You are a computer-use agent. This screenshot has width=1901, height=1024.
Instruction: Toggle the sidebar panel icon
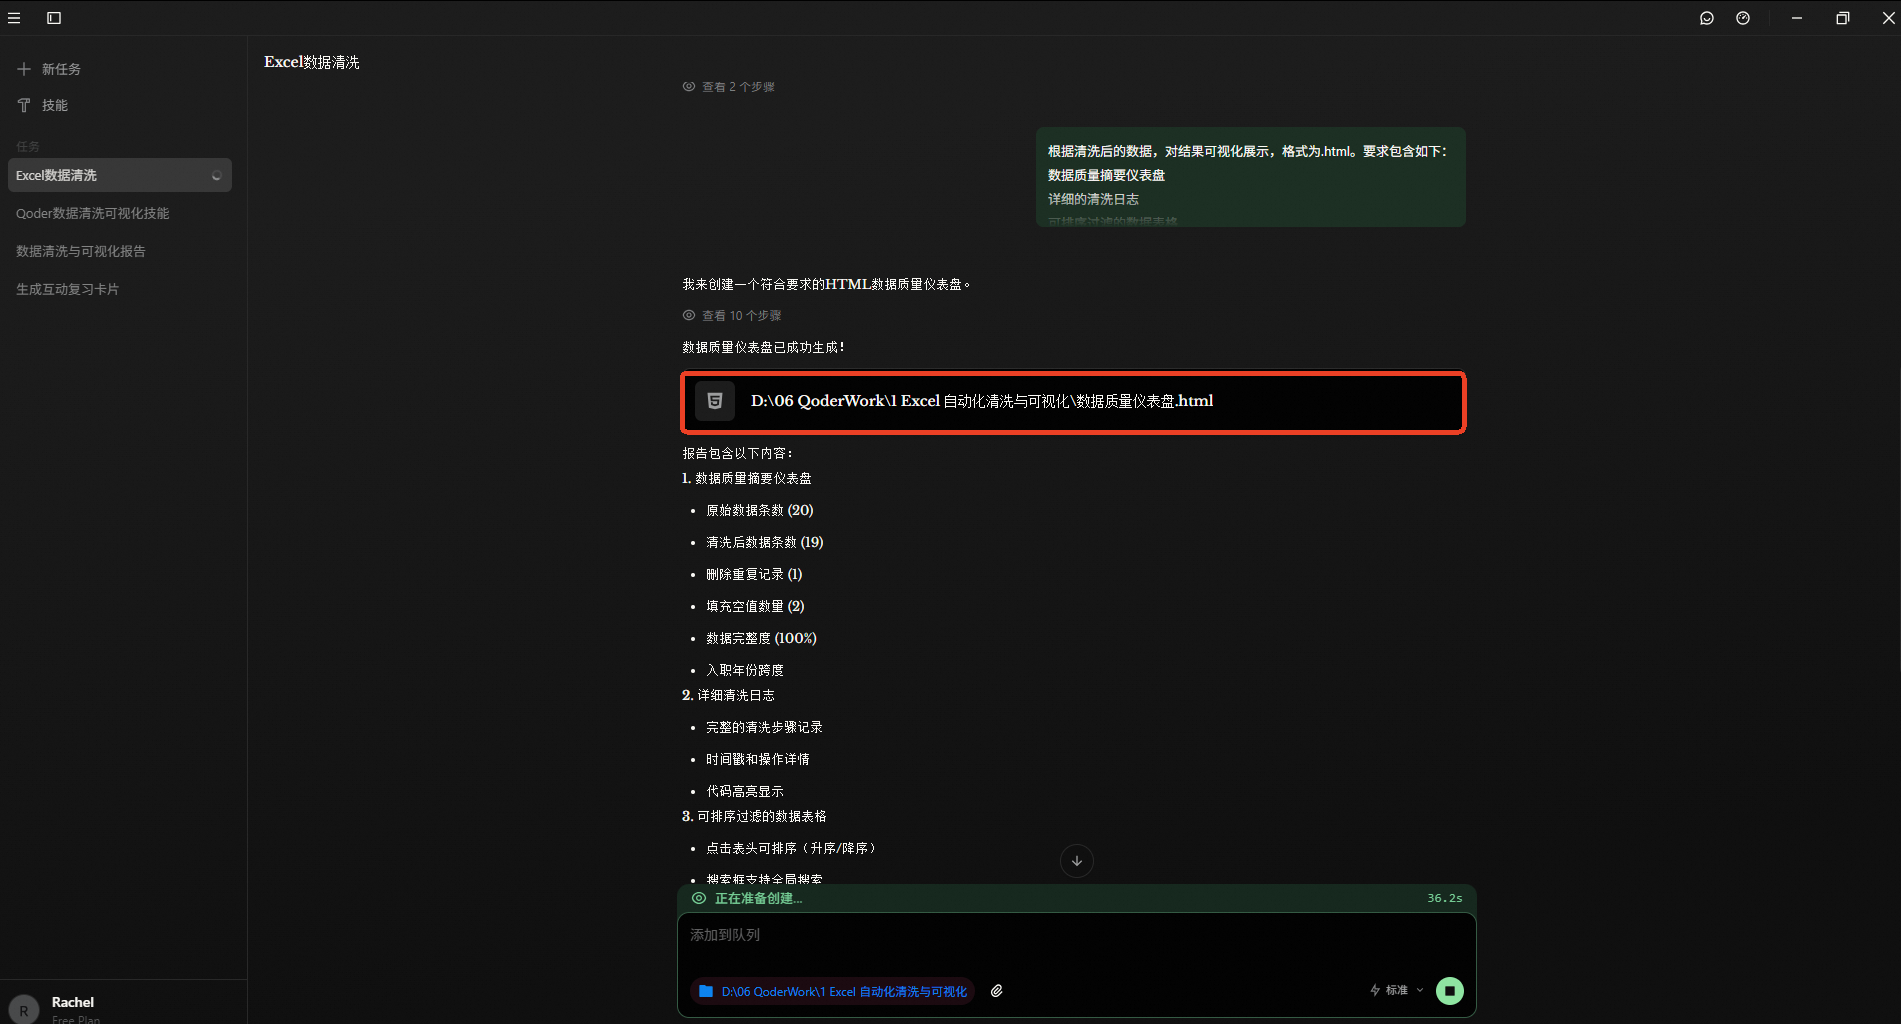54,18
